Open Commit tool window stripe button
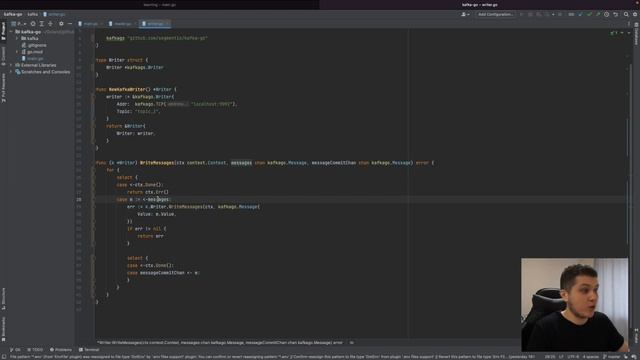Image resolution: width=640 pixels, height=360 pixels. click(x=3, y=56)
